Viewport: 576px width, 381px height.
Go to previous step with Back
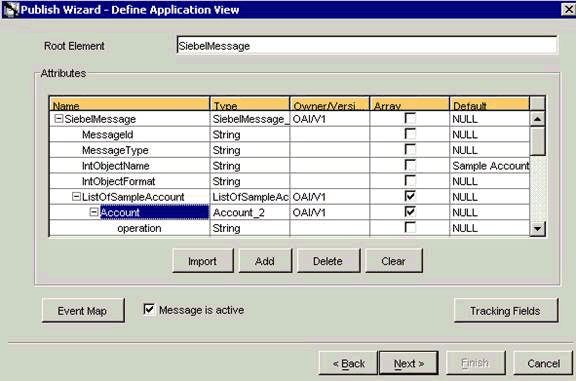pos(348,363)
